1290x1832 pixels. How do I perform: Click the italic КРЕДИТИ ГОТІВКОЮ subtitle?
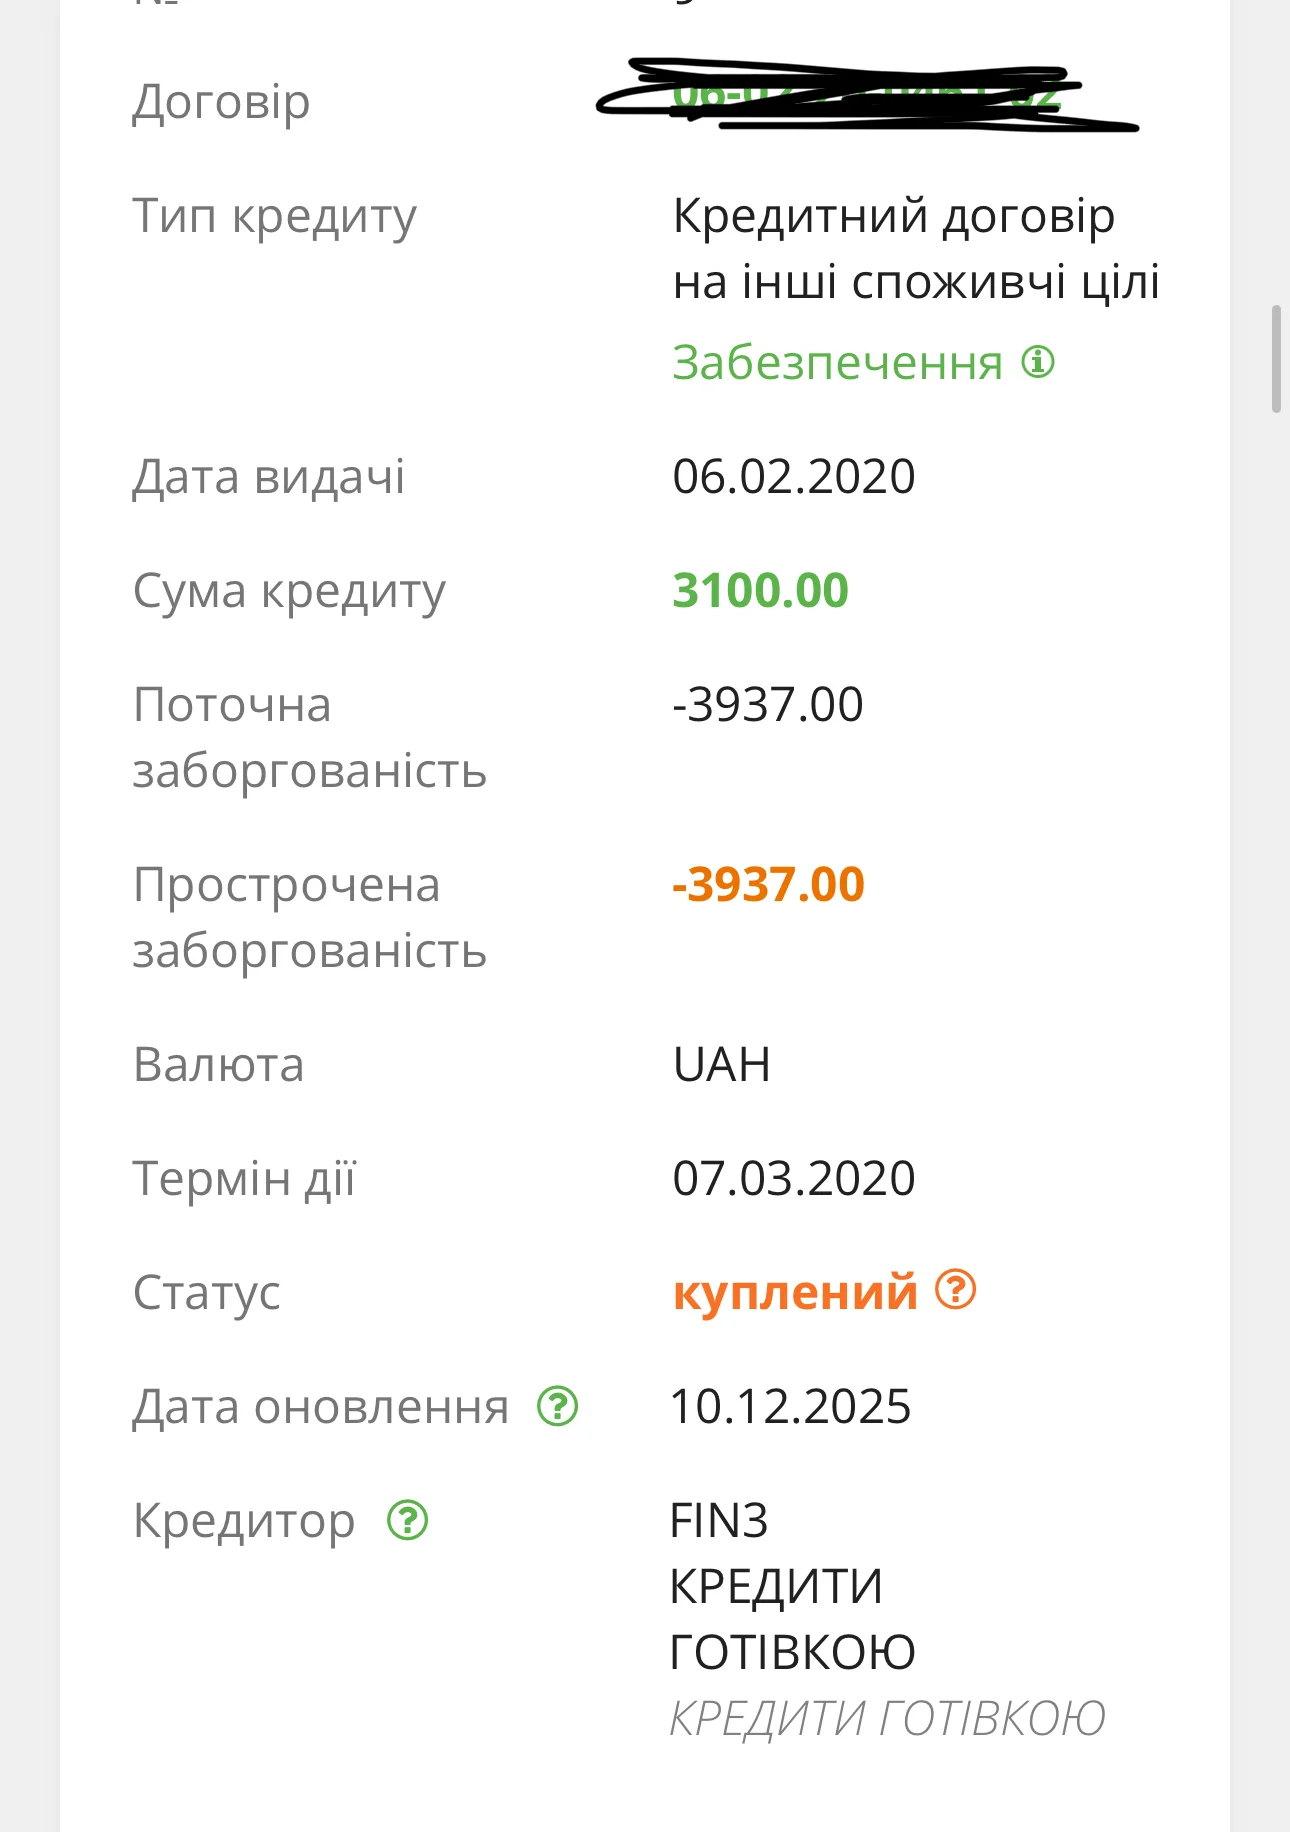point(887,1718)
